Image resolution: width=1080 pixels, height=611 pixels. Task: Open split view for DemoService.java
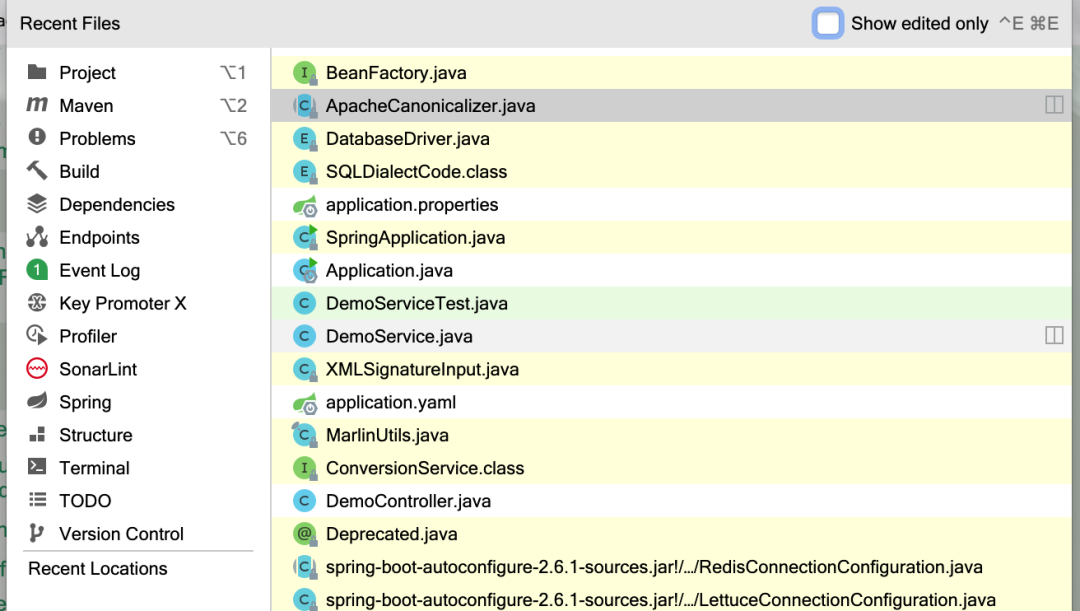point(1054,335)
